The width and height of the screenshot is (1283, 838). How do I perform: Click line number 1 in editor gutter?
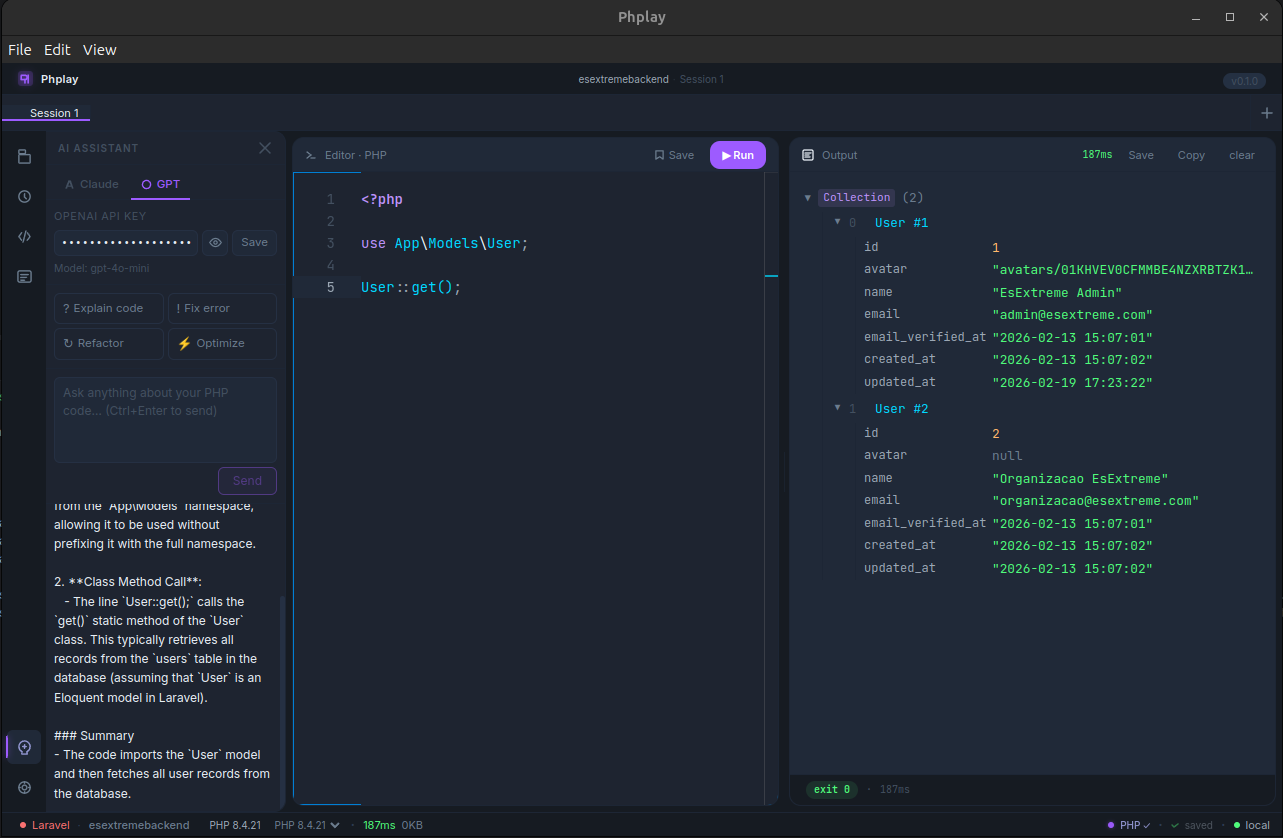click(x=331, y=199)
